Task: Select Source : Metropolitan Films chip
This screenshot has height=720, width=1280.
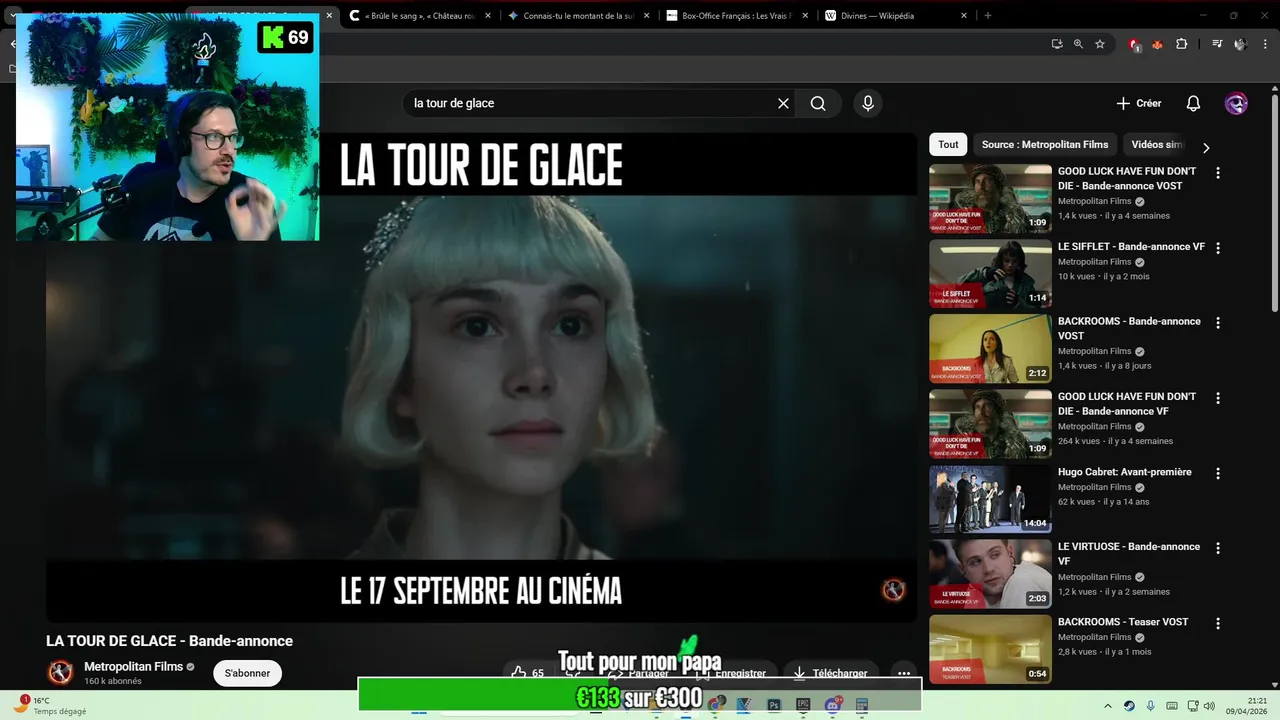Action: click(x=1045, y=145)
